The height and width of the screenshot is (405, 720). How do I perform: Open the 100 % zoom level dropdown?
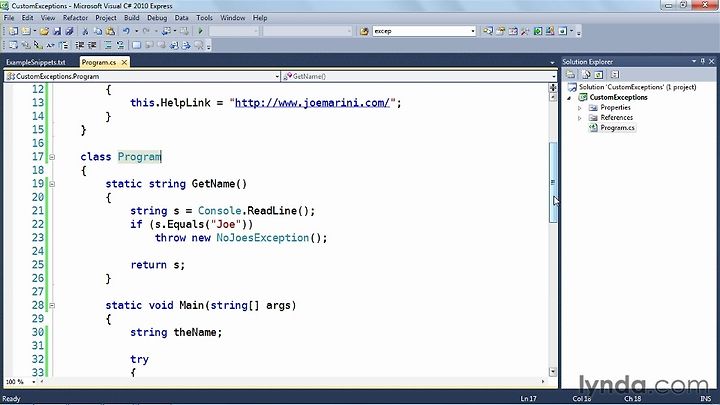pos(33,382)
